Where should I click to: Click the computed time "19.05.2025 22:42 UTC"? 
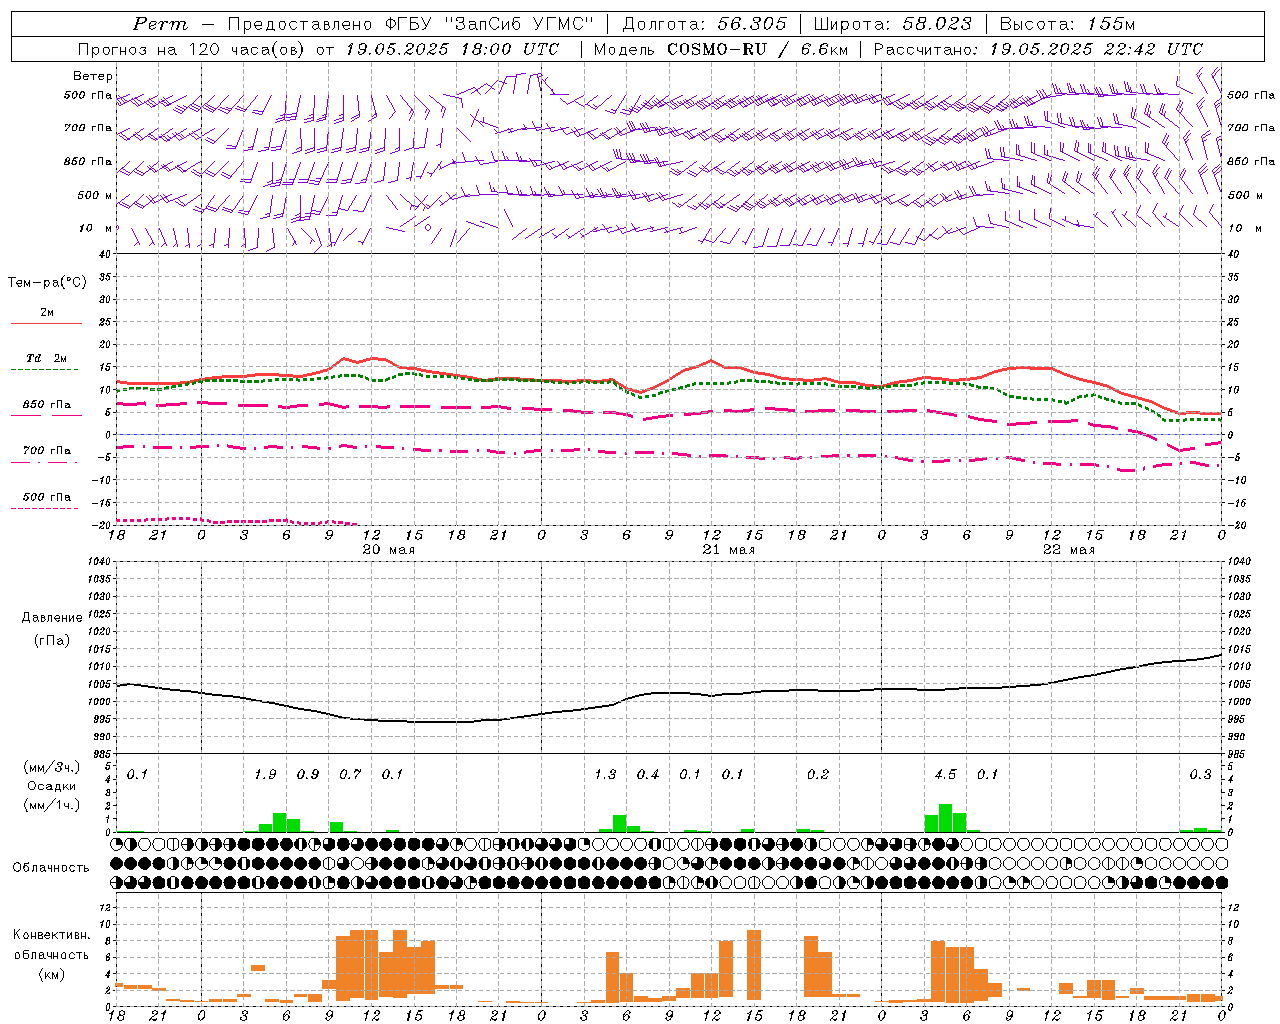(x=1096, y=49)
